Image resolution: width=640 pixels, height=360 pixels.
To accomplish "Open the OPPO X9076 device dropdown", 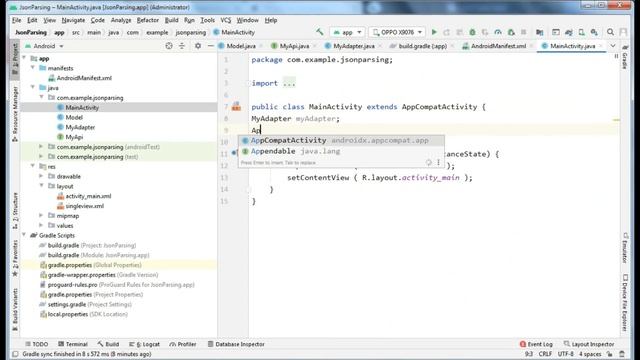I will 397,32.
